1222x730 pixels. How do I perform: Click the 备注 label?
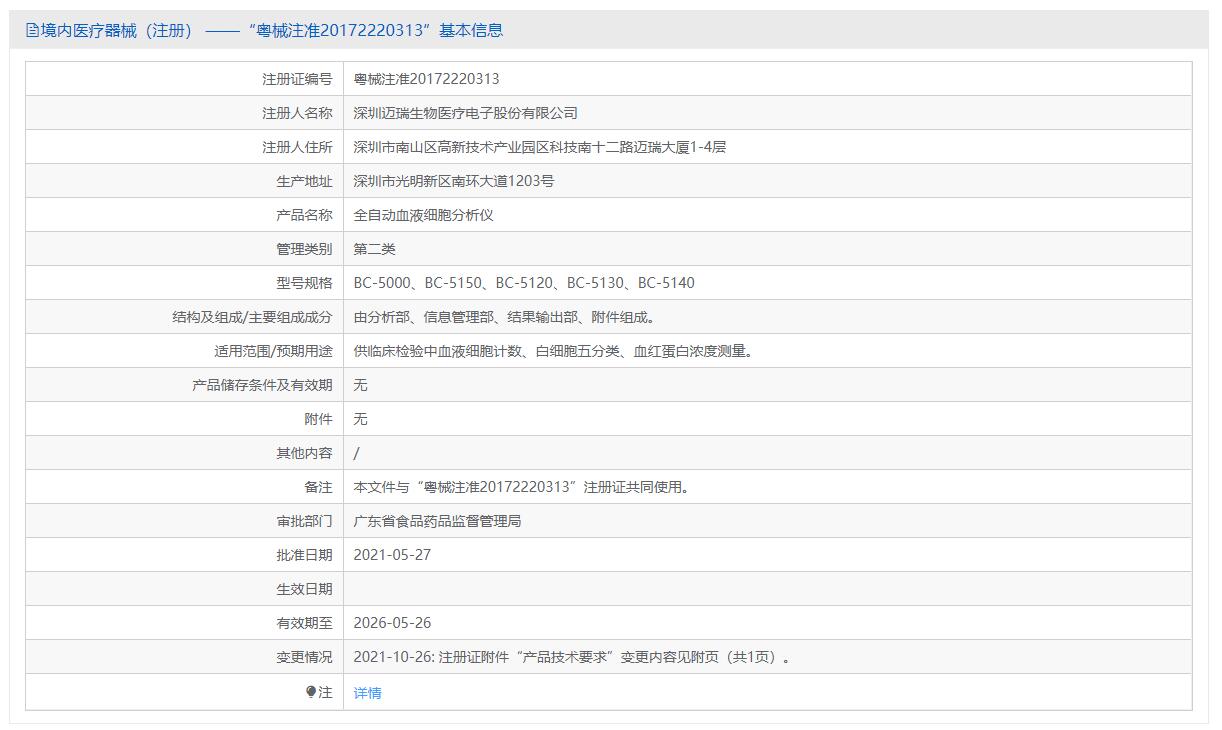tap(319, 487)
